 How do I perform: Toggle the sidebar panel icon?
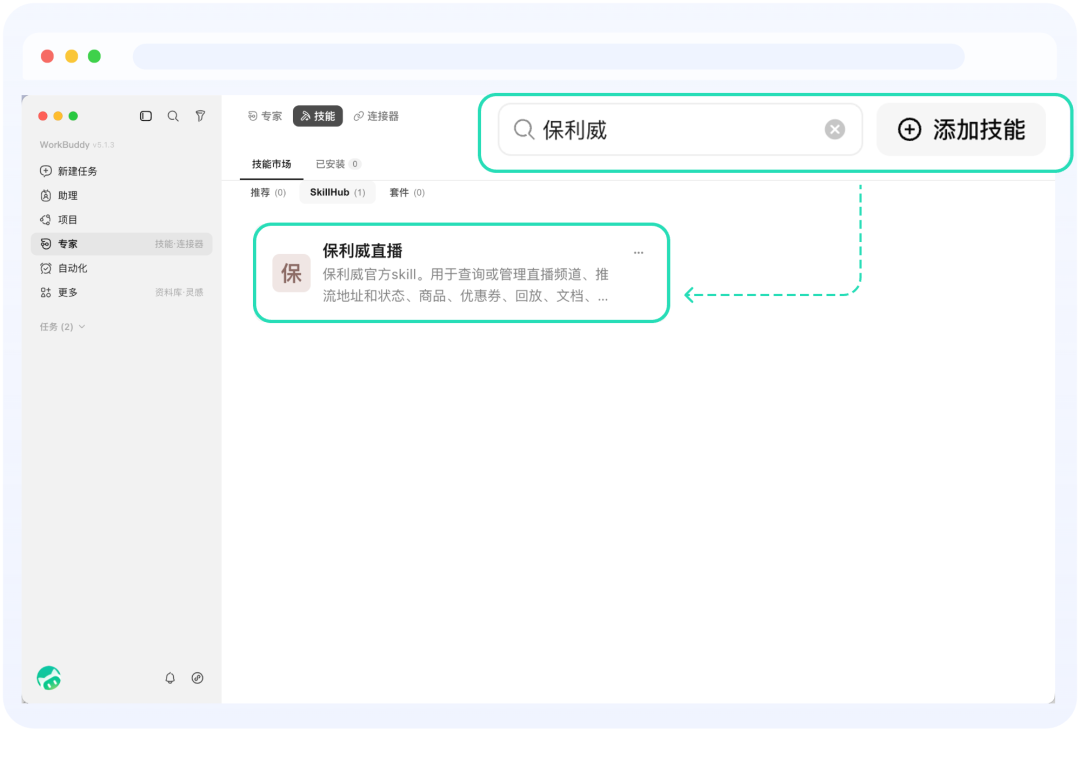point(146,116)
